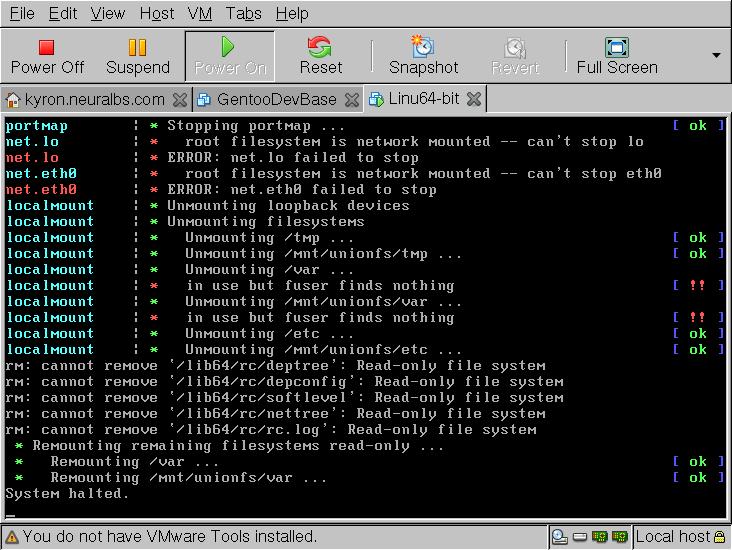This screenshot has height=550, width=732.
Task: Close the GentooDevBase tab
Action: tap(353, 99)
